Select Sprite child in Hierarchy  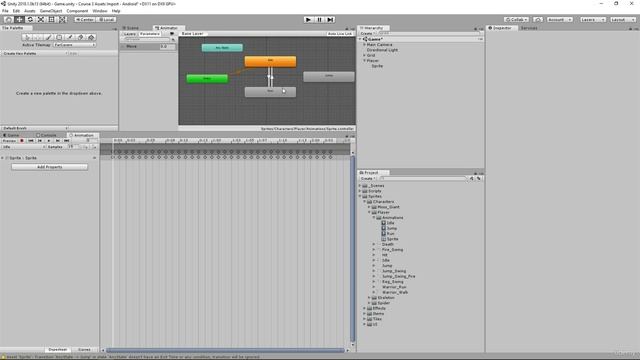pos(377,66)
